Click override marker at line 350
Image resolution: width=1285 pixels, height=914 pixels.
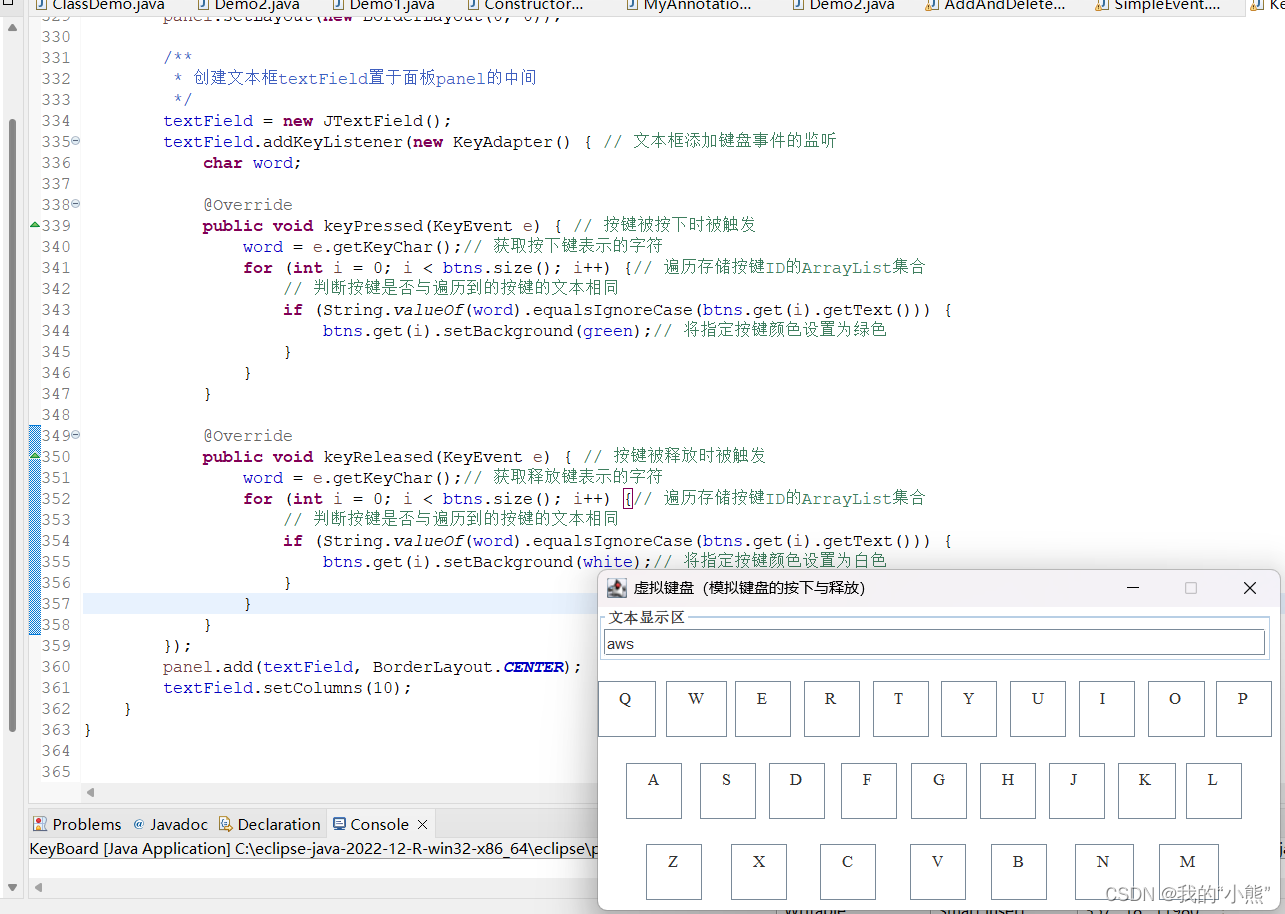click(x=36, y=456)
